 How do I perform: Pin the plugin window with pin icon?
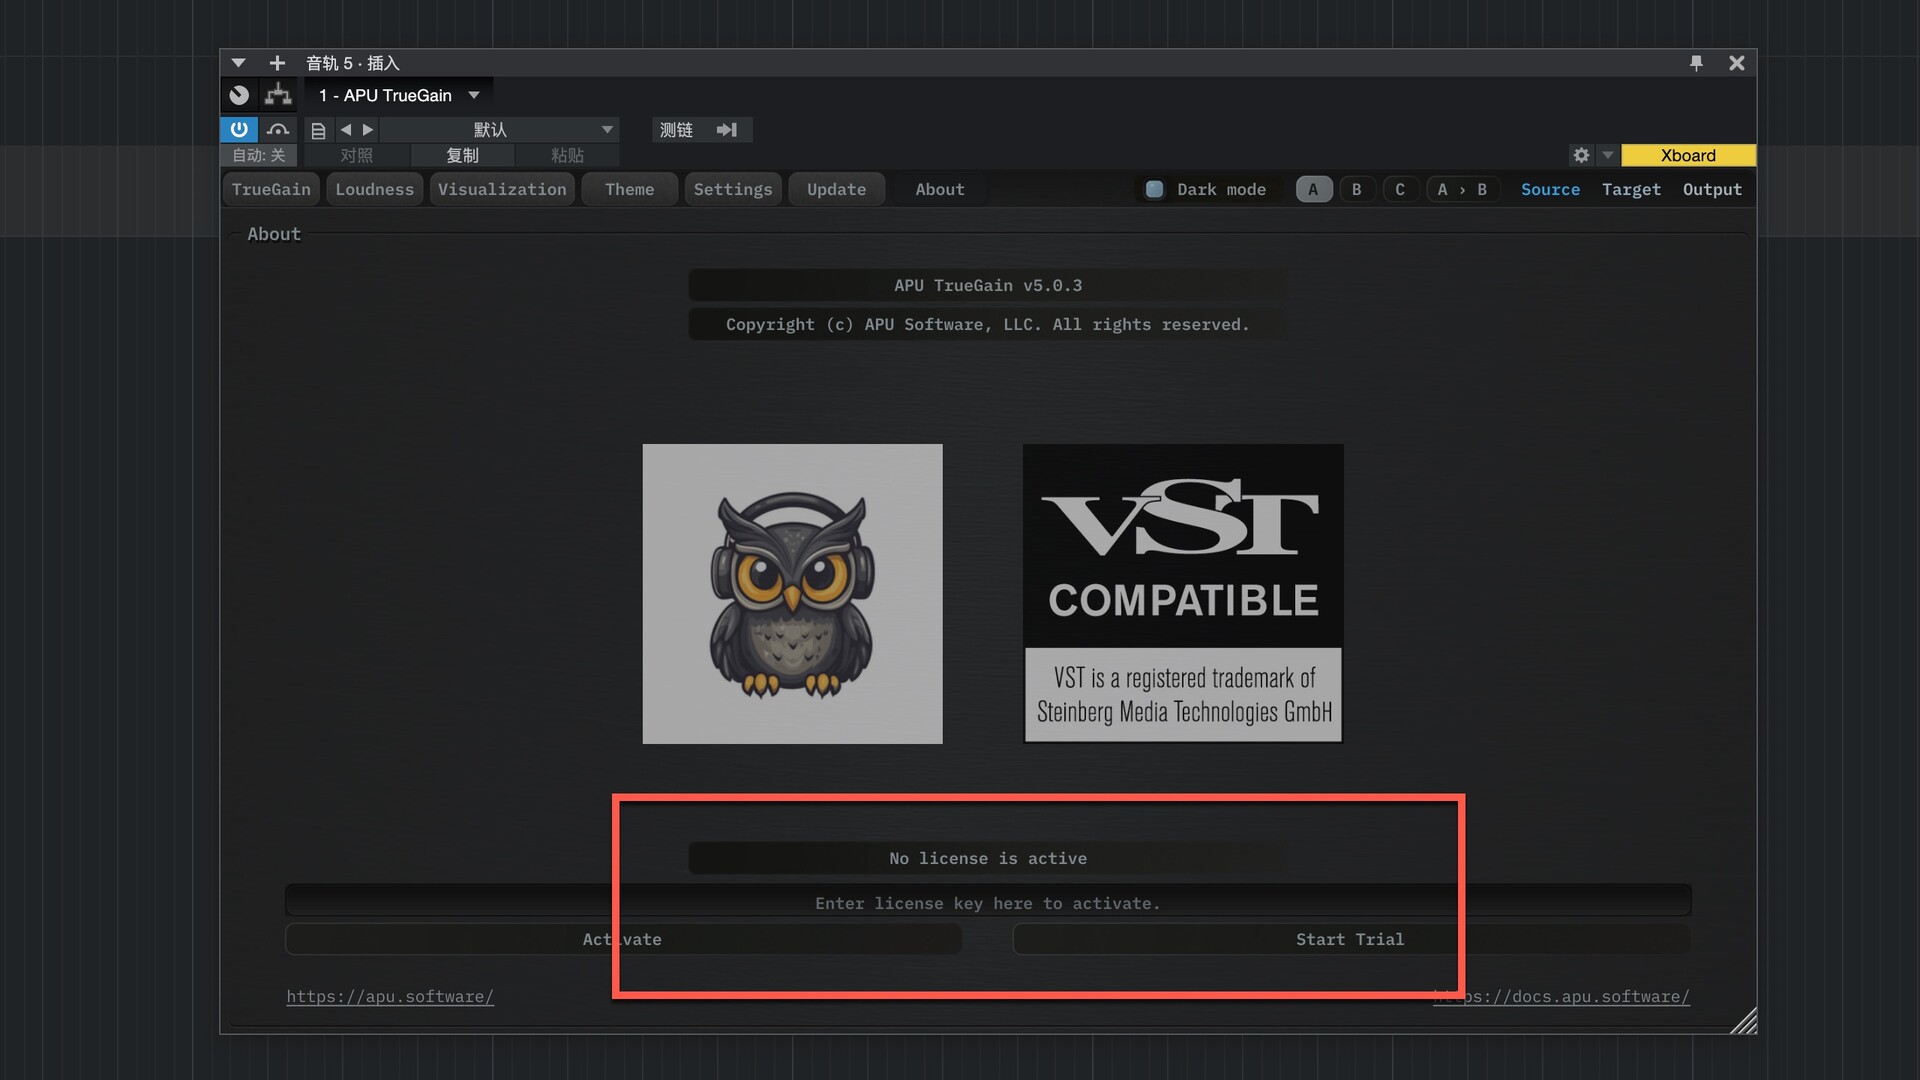coord(1696,63)
